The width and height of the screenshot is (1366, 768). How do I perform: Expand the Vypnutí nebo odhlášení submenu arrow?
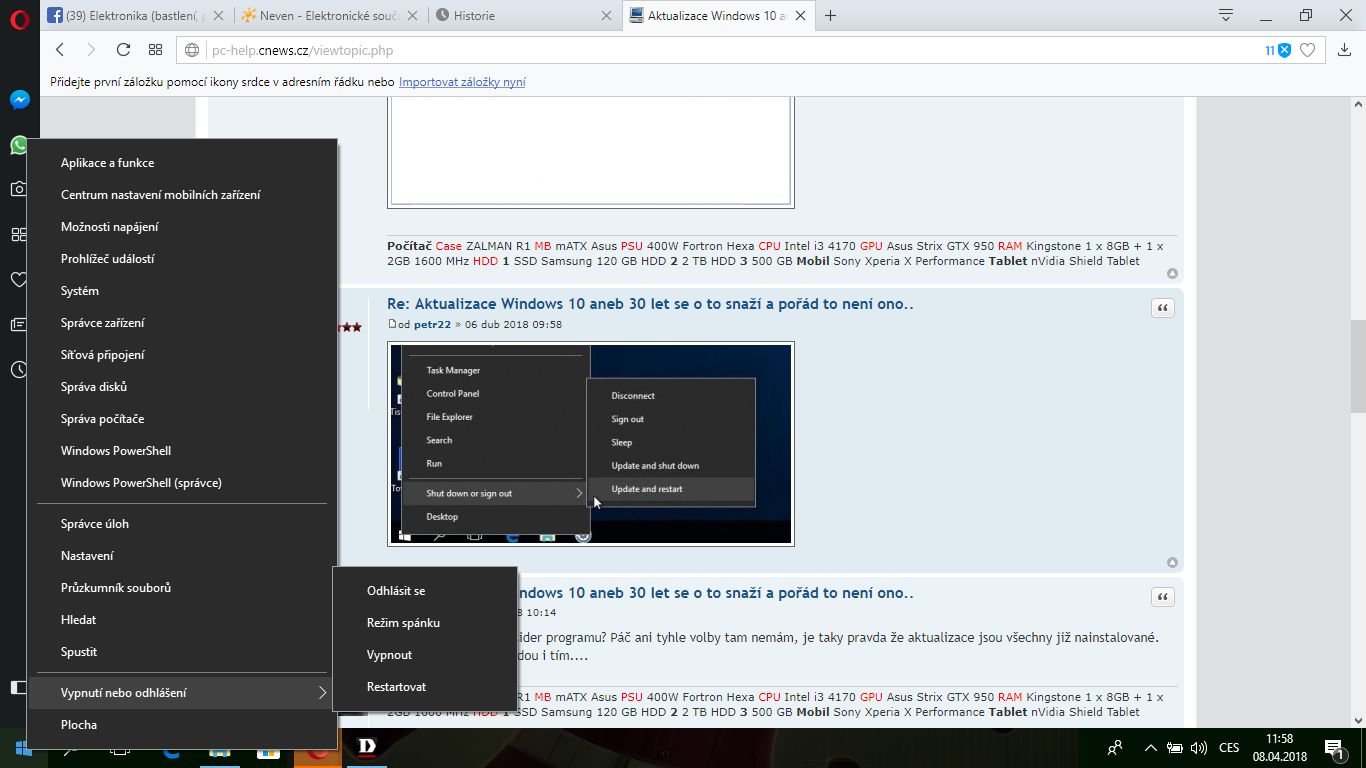[x=322, y=693]
